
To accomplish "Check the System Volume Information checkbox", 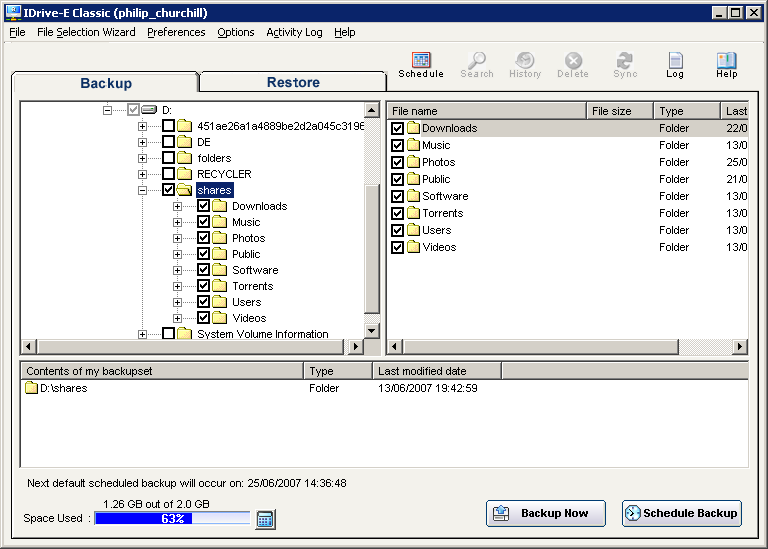I will pos(168,334).
